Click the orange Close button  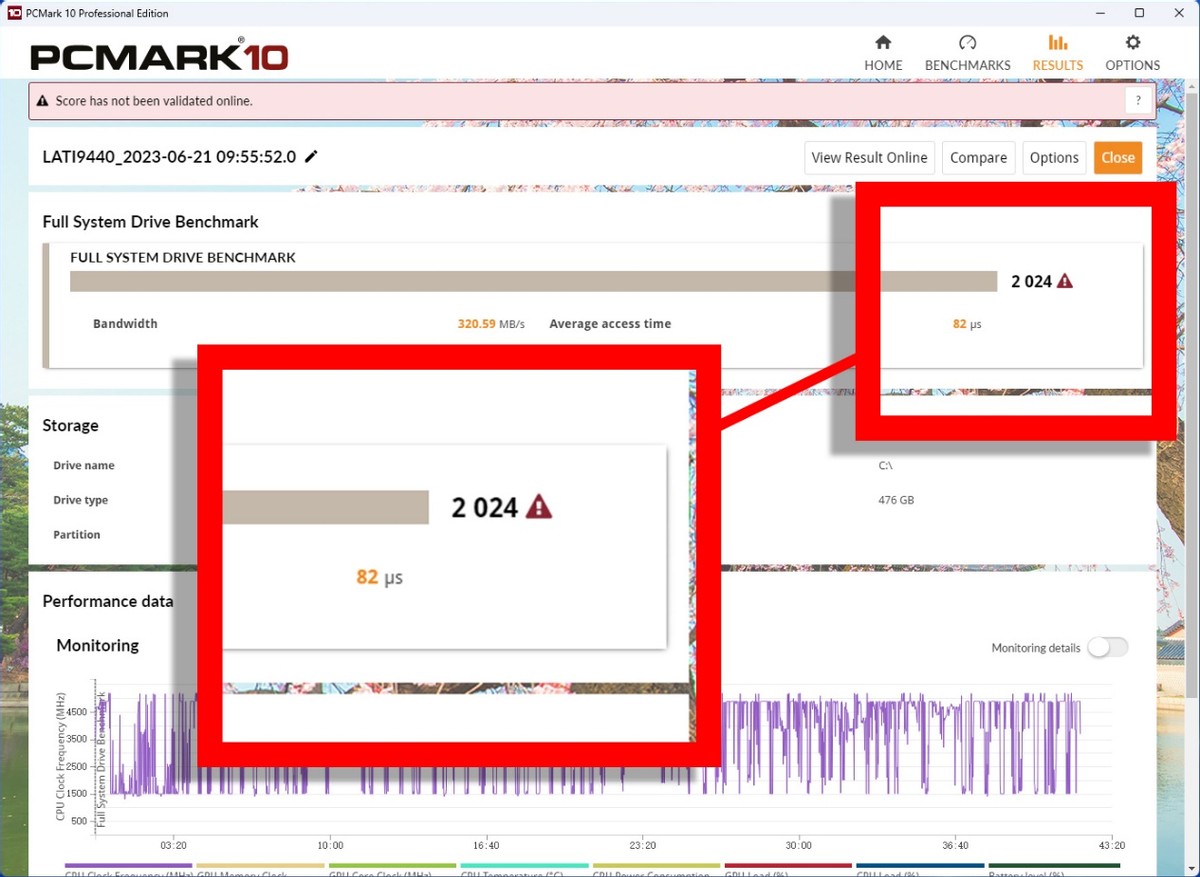tap(1118, 157)
